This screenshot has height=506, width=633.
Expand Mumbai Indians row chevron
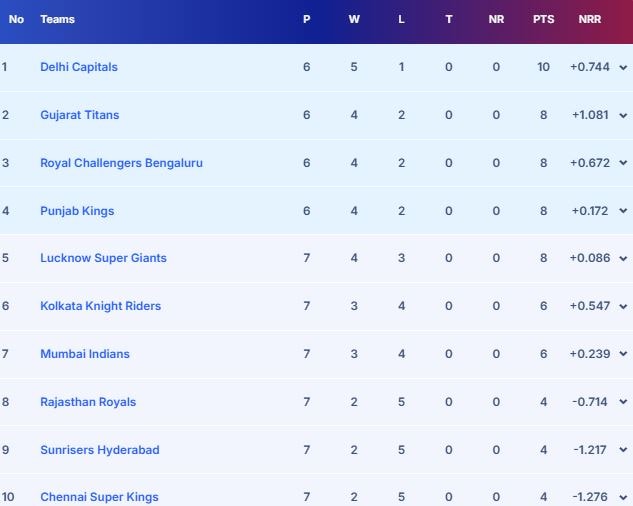click(x=623, y=354)
